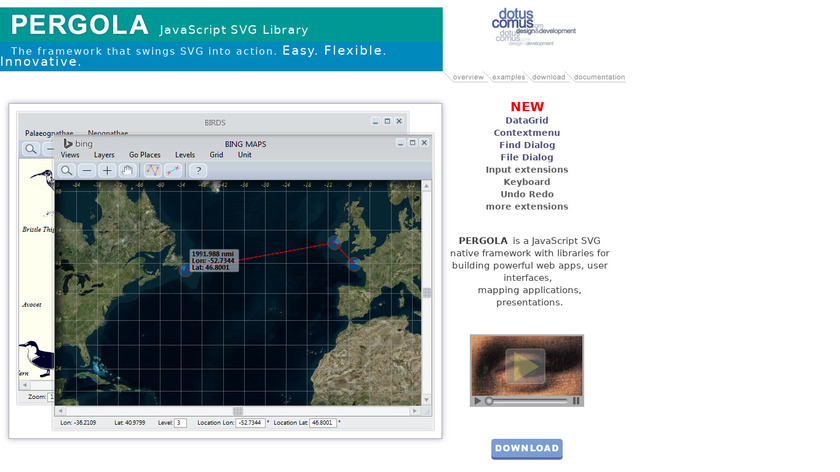The image size is (840, 472).
Task: Click the large play overlay on video thumbnail
Action: point(525,366)
